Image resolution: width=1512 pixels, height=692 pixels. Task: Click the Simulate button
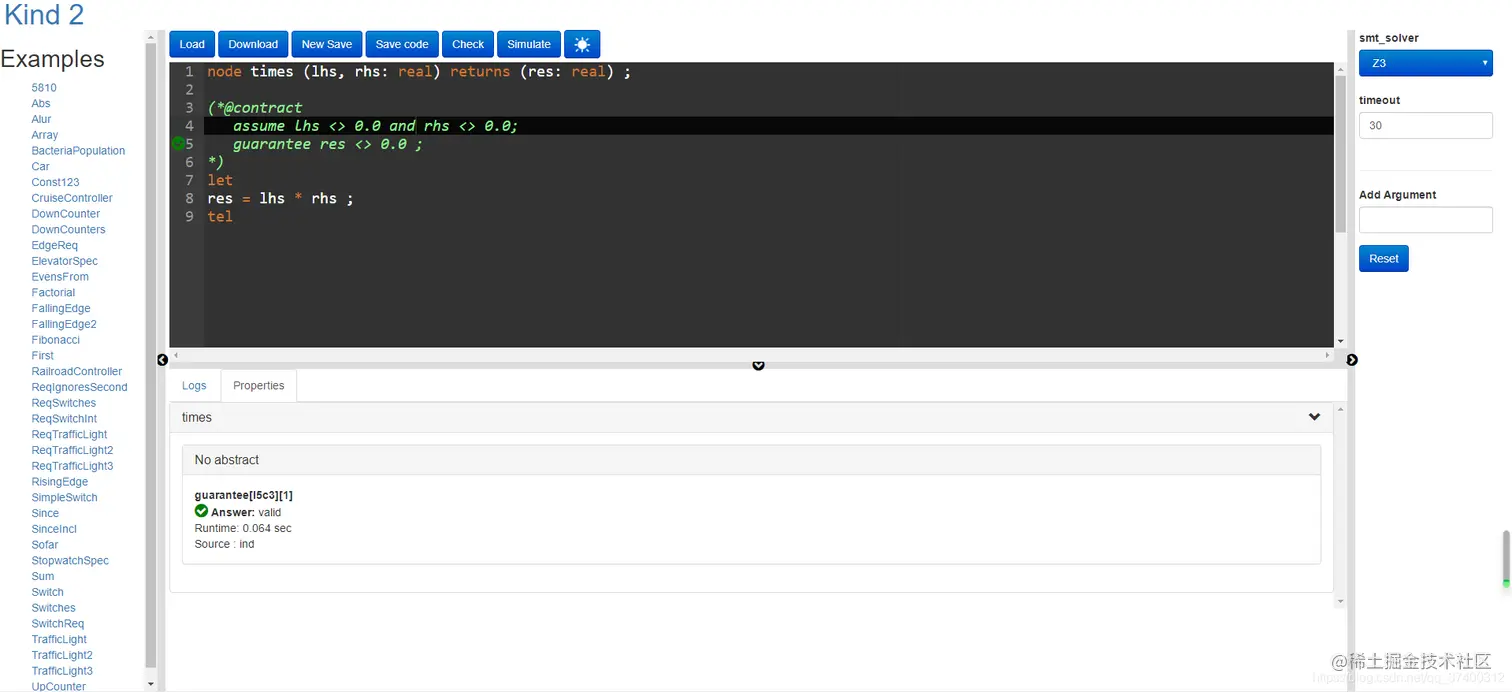point(529,44)
